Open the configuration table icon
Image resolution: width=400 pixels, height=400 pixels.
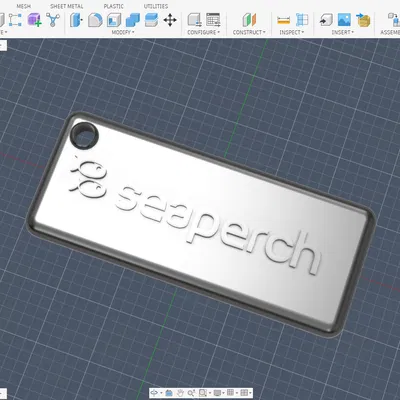pos(213,20)
